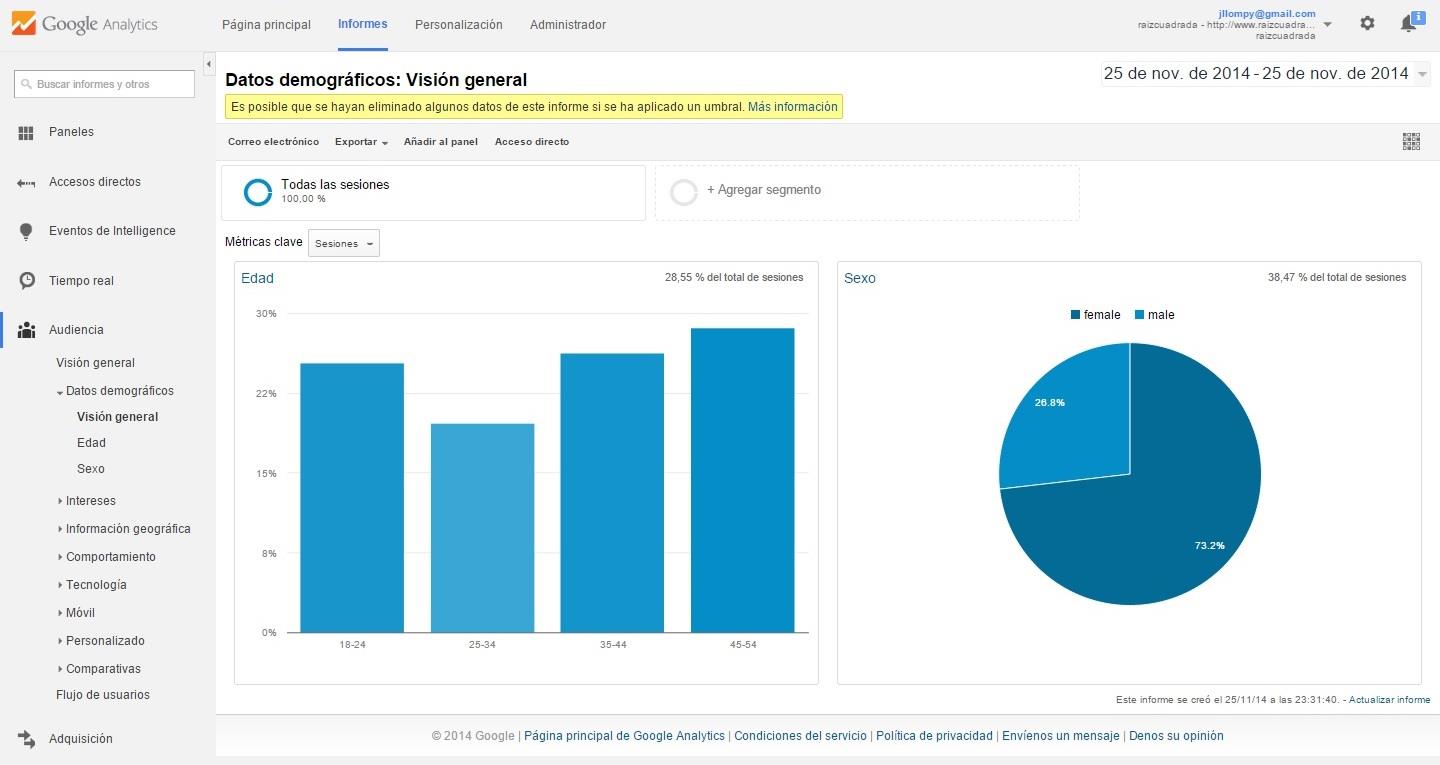Toggle the male legend entry
The height and width of the screenshot is (765, 1440).
1154,315
